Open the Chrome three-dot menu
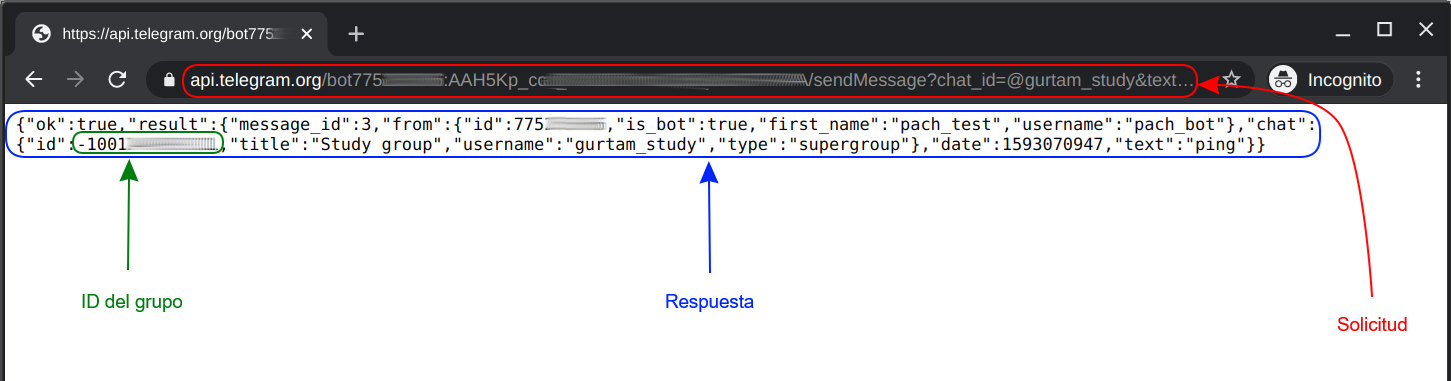This screenshot has height=381, width=1451. tap(1418, 80)
